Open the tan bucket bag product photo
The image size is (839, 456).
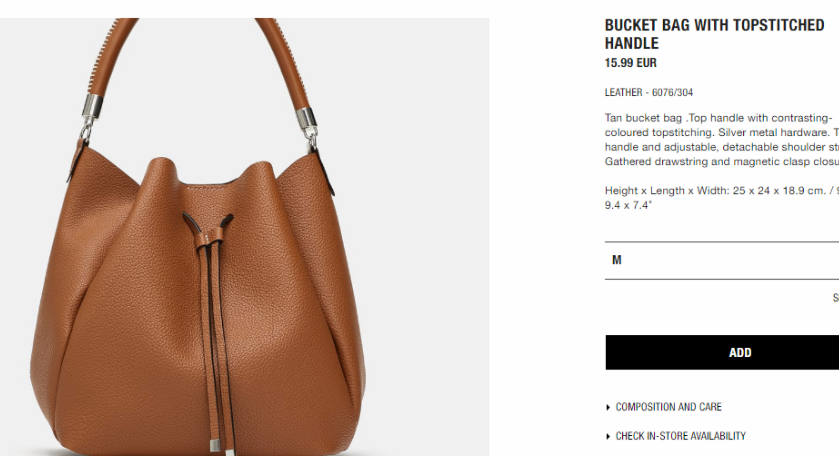[x=245, y=237]
